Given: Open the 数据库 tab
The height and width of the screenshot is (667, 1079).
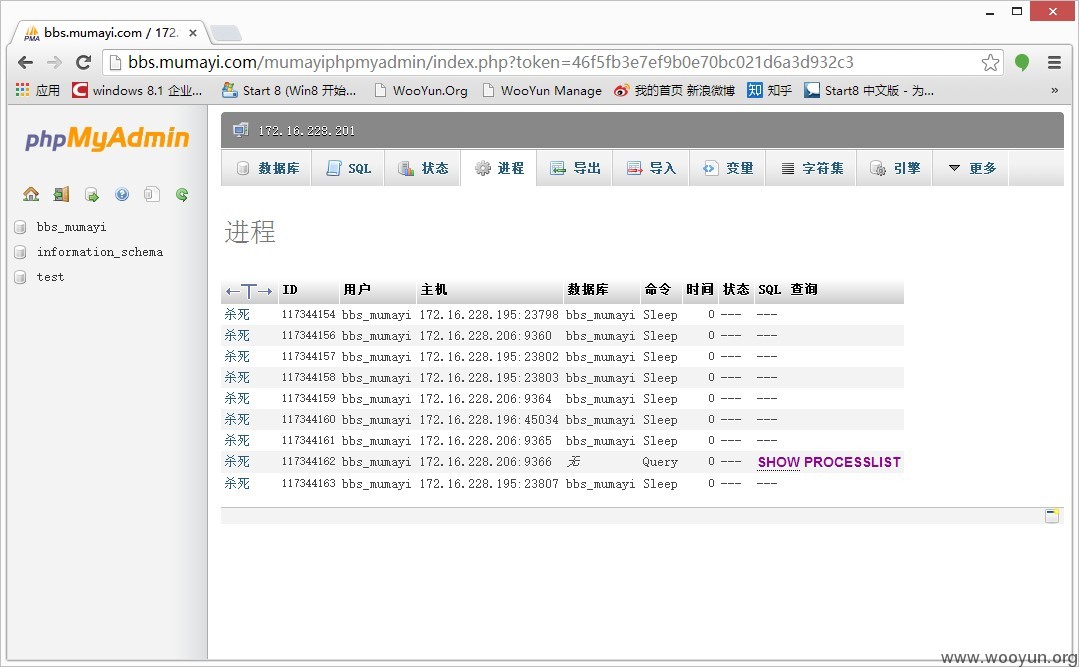Looking at the screenshot, I should (267, 168).
